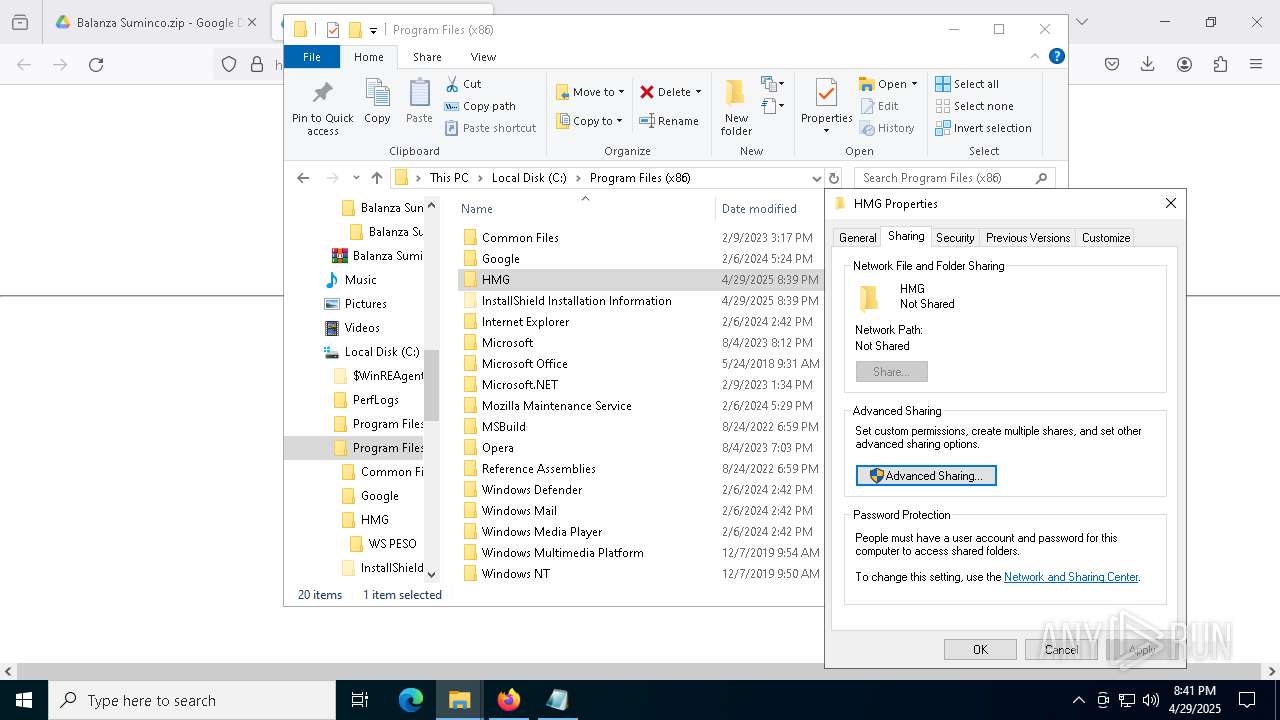This screenshot has height=720, width=1280.
Task: Open Security tab in HMG Properties
Action: 955,238
